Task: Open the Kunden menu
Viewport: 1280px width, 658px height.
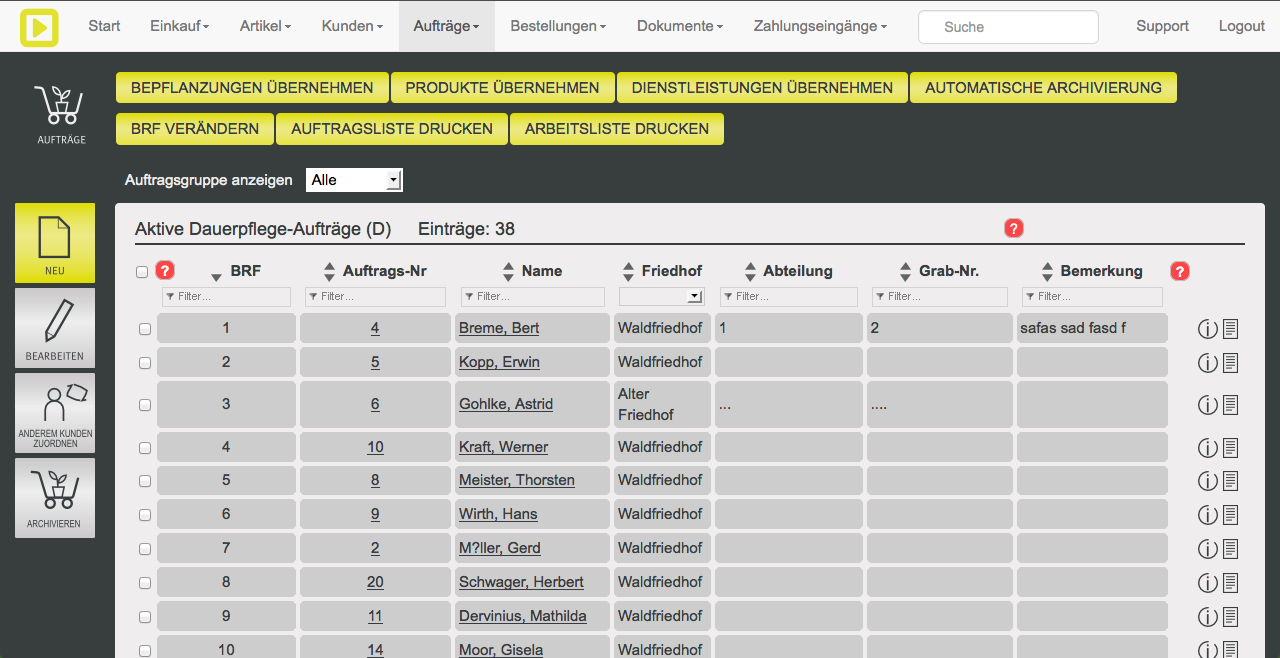Action: (x=352, y=26)
